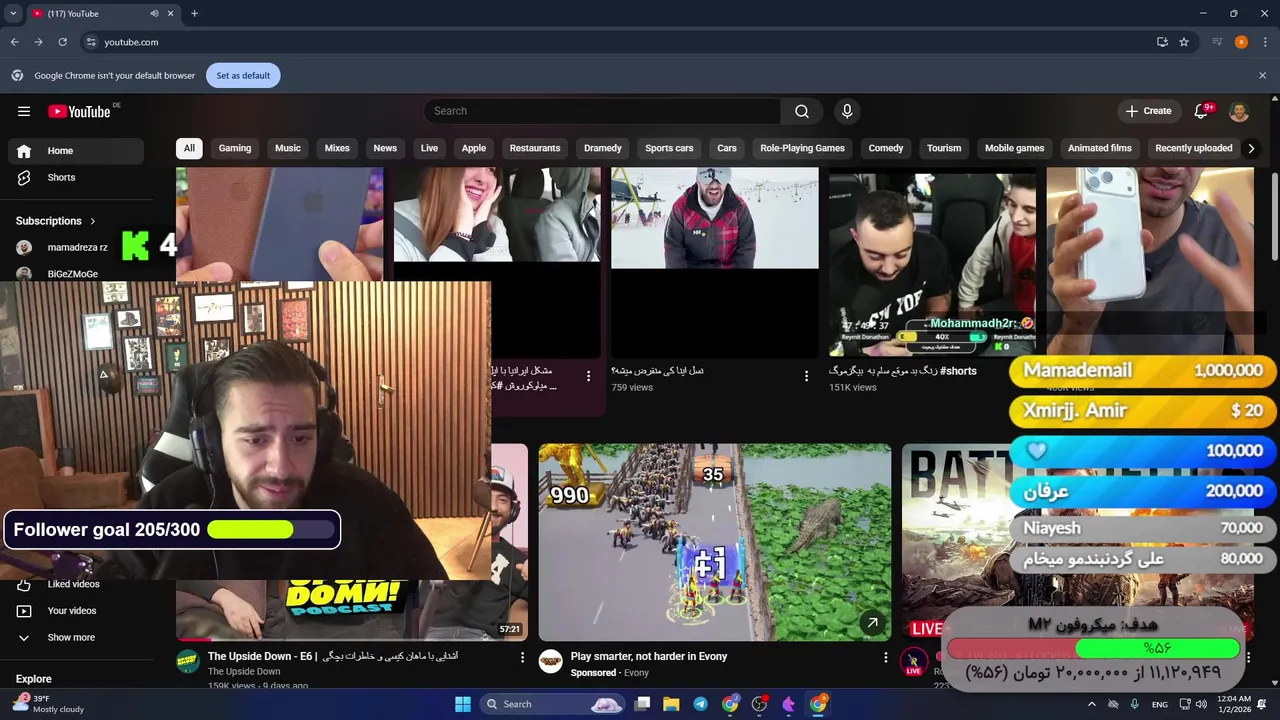
Task: Dismiss the default browser infobar
Action: 1262,75
